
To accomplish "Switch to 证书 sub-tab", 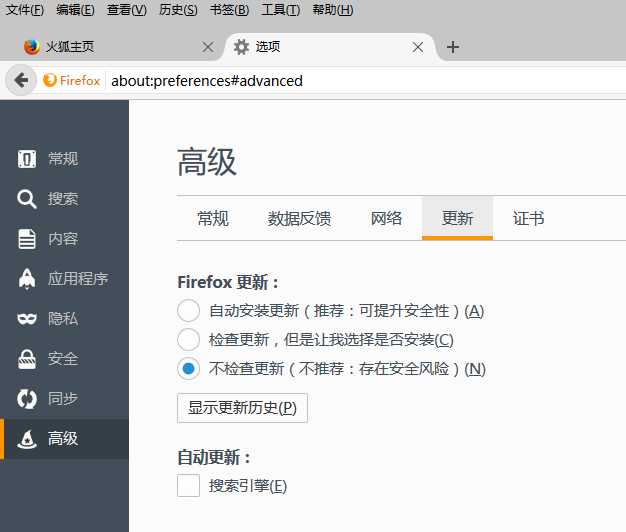I will click(528, 219).
